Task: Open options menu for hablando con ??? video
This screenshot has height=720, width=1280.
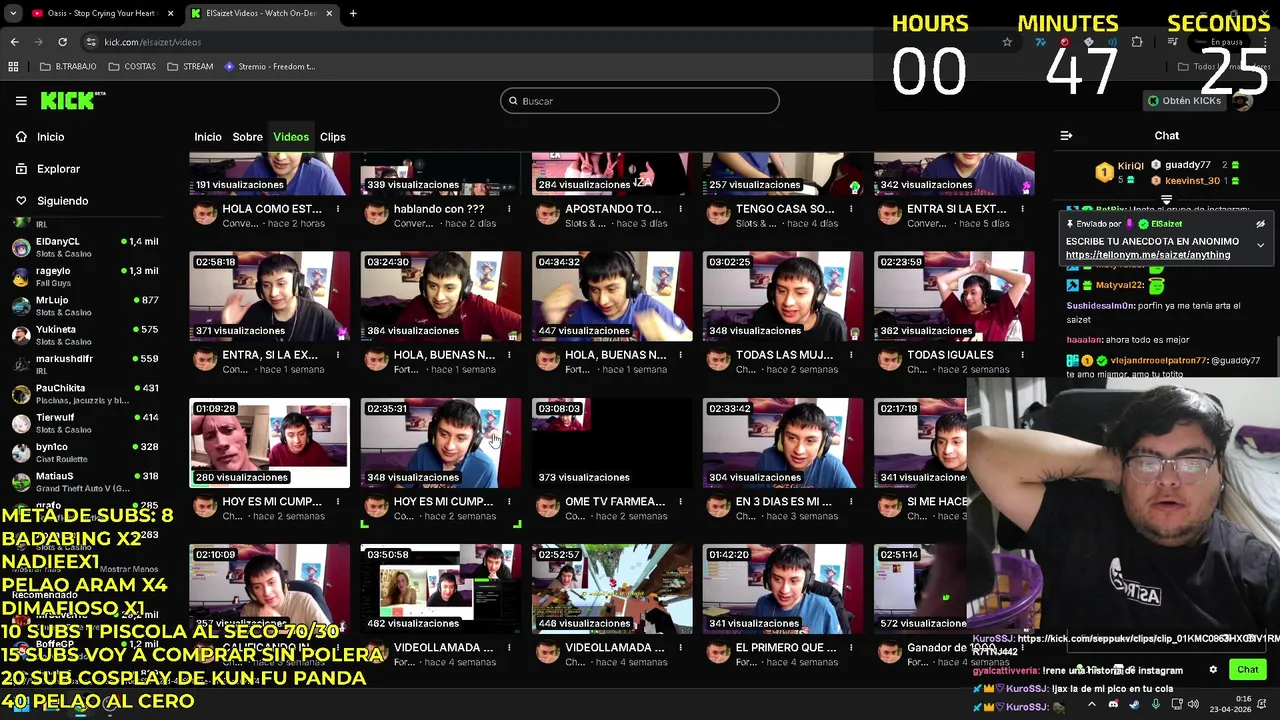Action: (509, 209)
